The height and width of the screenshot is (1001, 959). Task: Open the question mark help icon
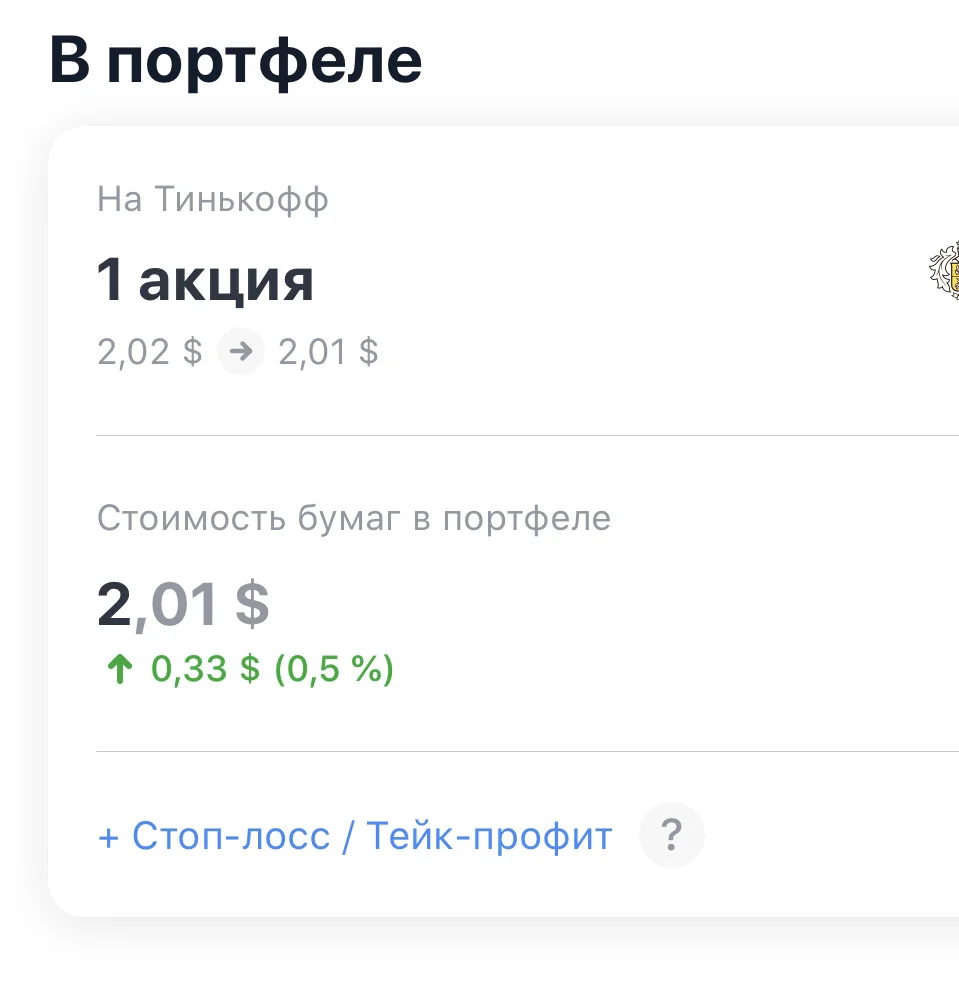coord(672,835)
